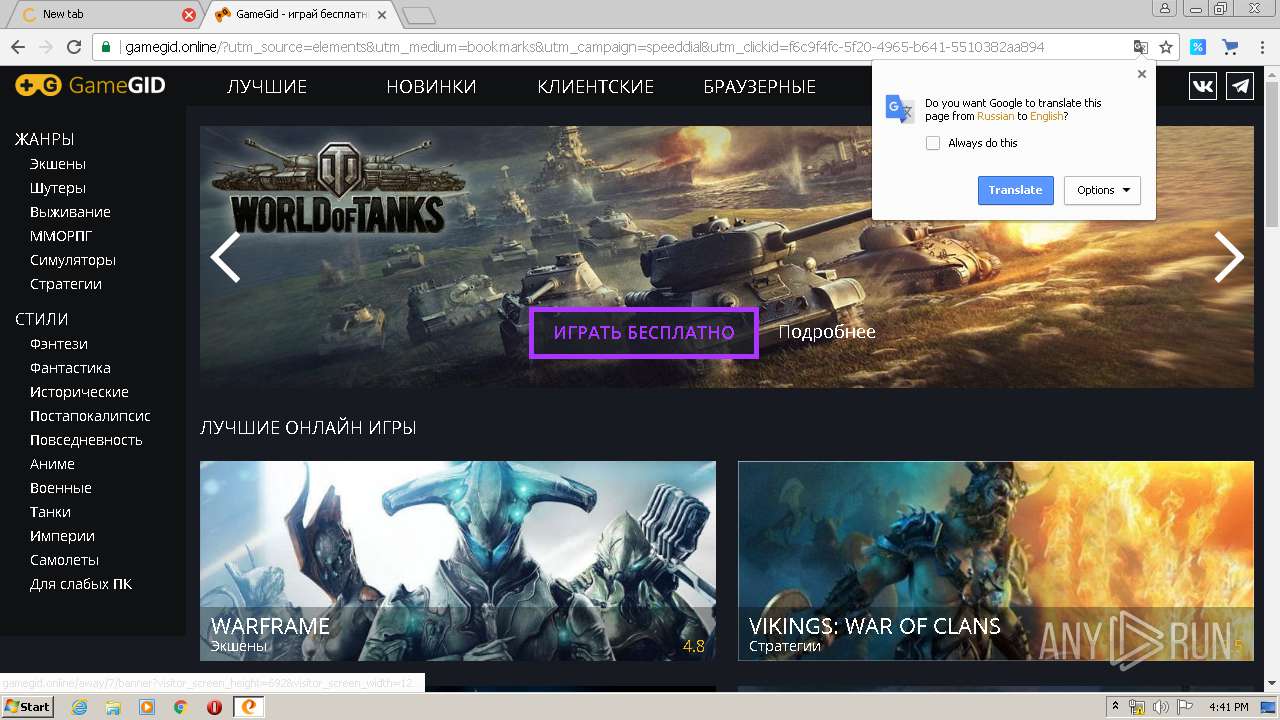Viewport: 1280px width, 720px height.
Task: Close the GameGid tab
Action: click(x=382, y=15)
